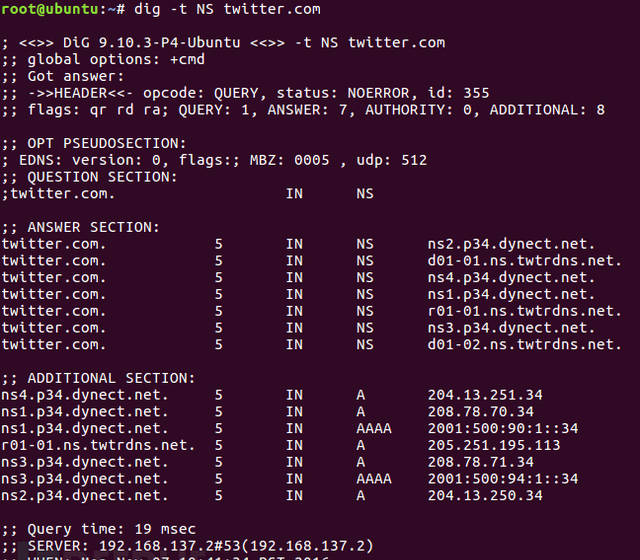This screenshot has height=560, width=640.
Task: Click the d01-01.ns.twtrdns.net. nameserver entry
Action: tap(524, 261)
